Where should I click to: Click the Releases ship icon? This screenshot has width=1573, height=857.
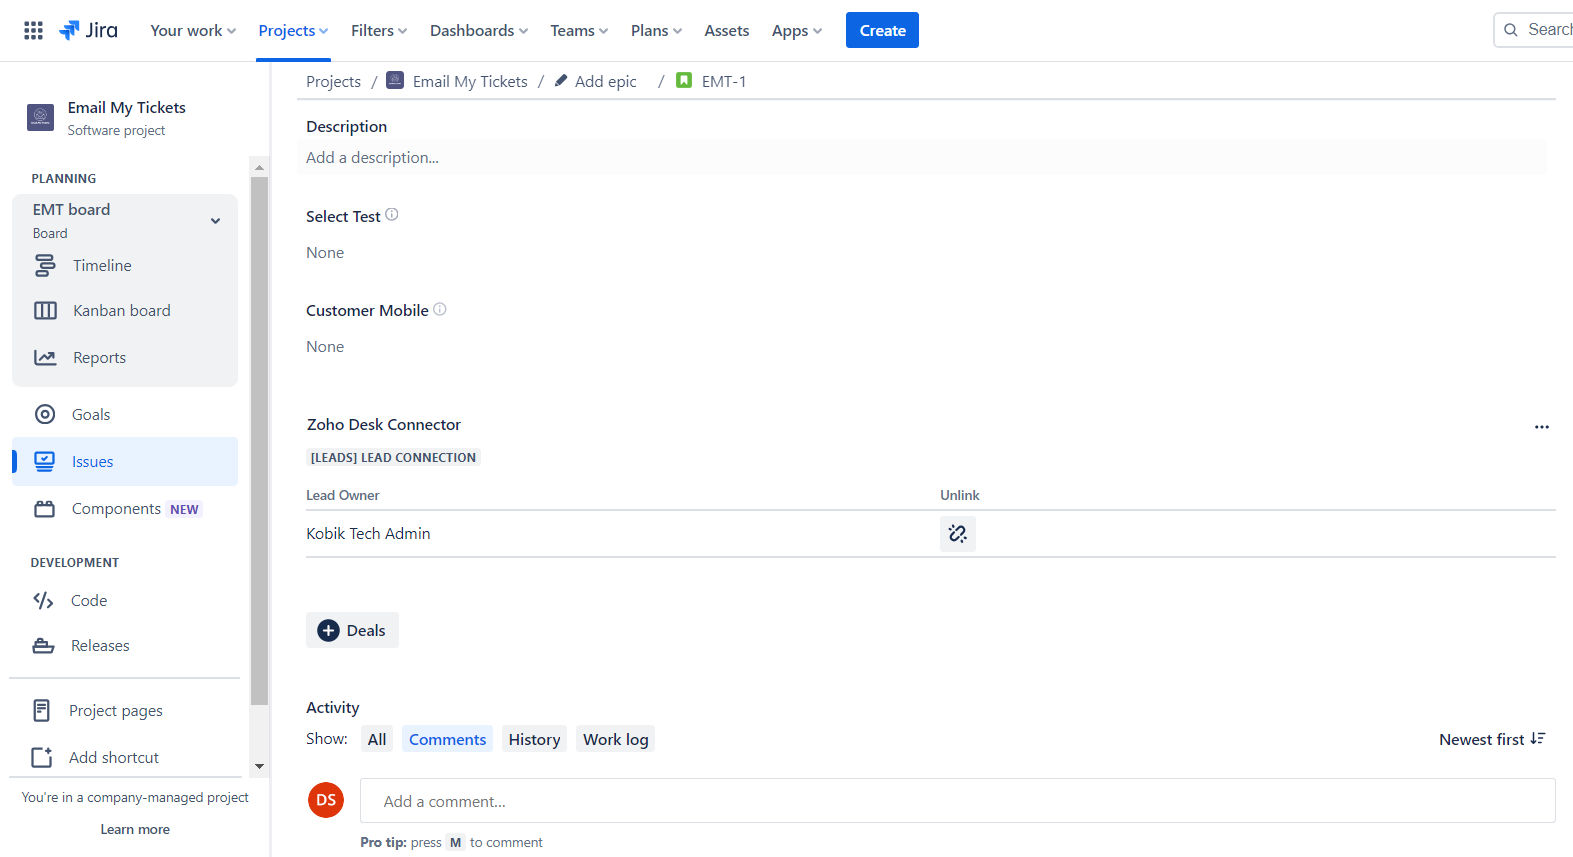43,645
